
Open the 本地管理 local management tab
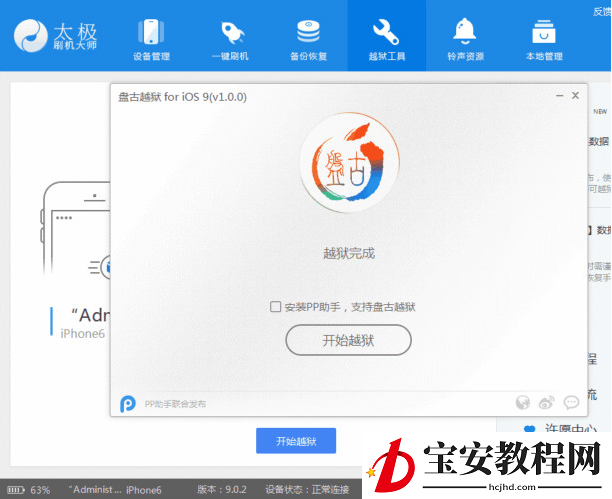tap(544, 40)
